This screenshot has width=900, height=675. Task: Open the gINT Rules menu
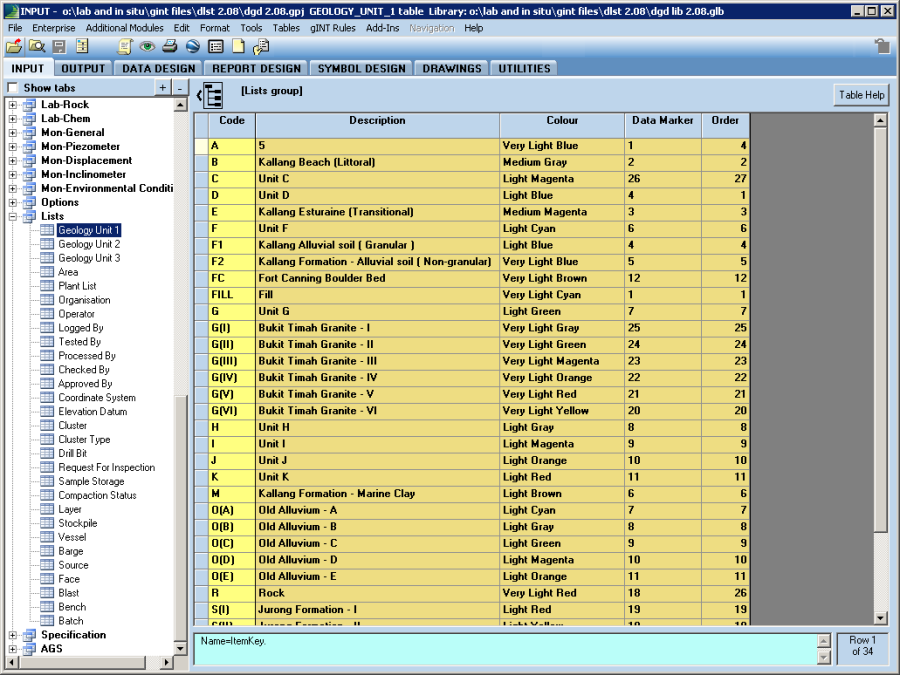(x=332, y=28)
